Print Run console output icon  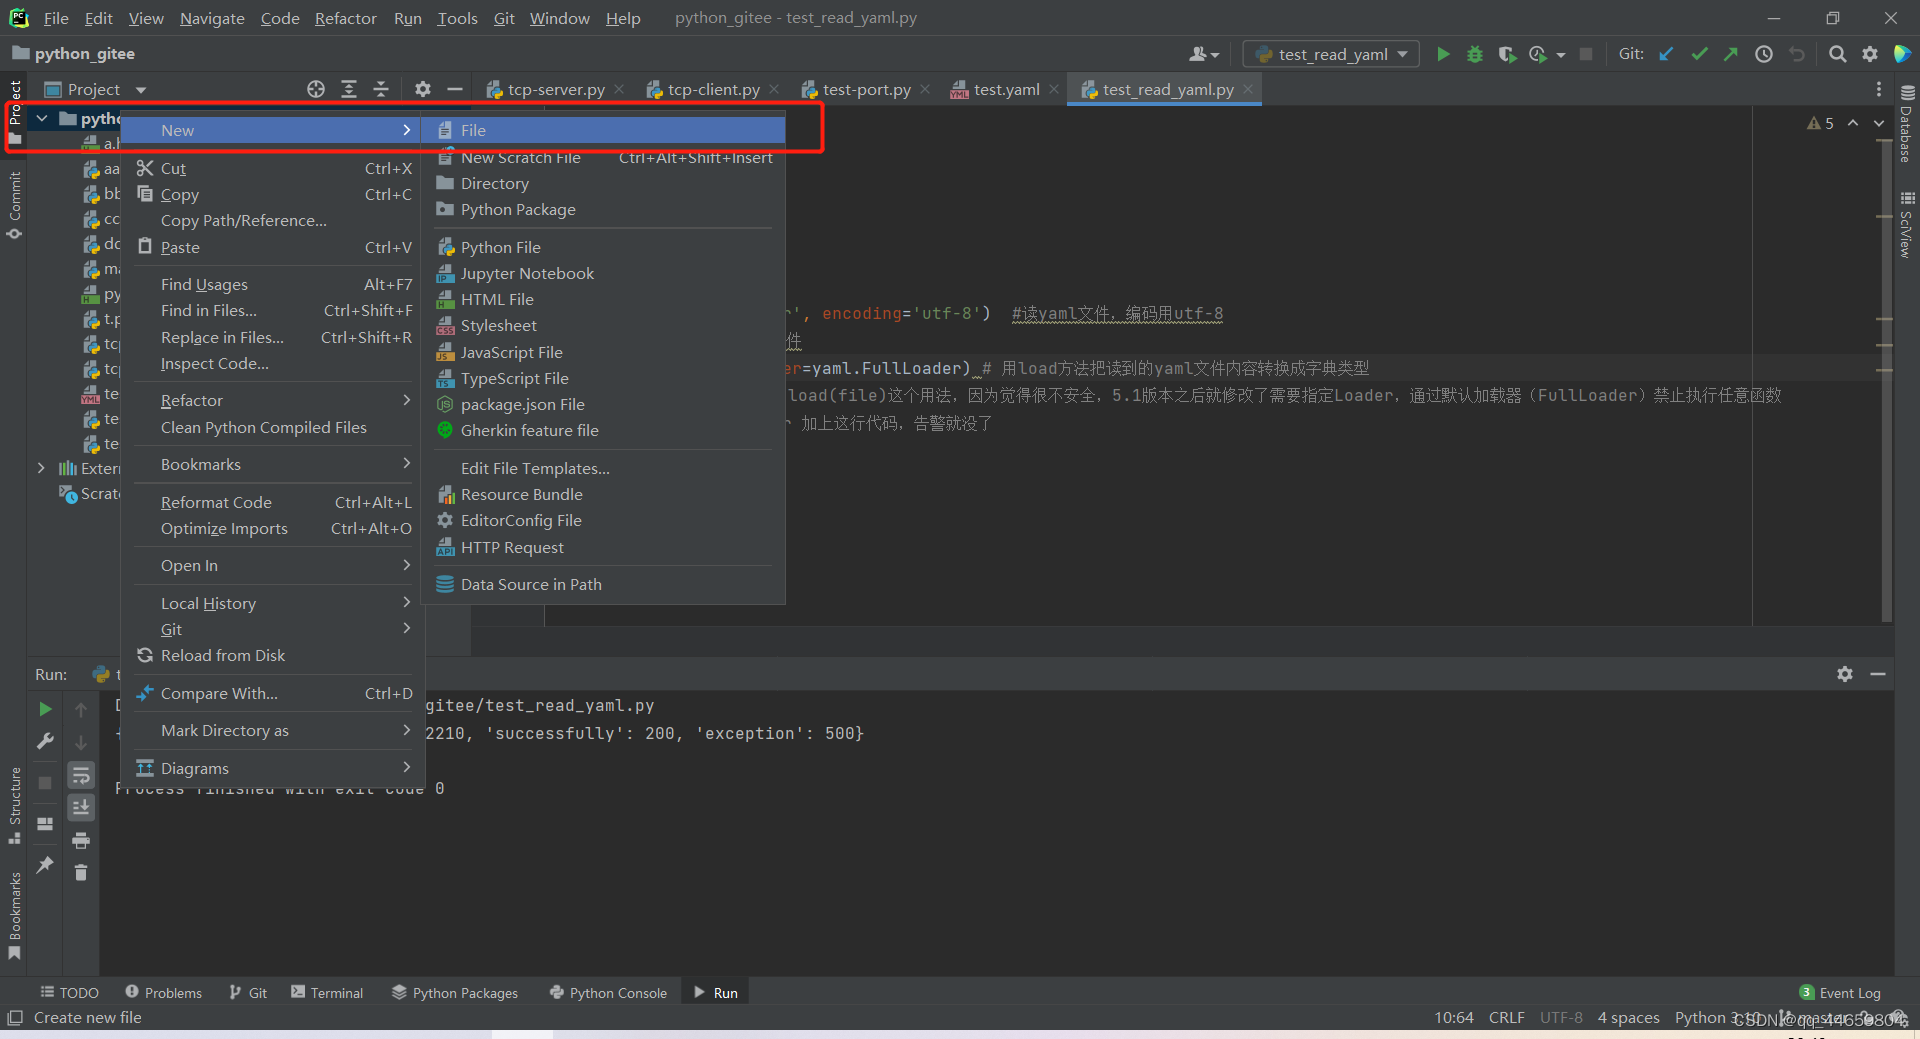pos(81,840)
